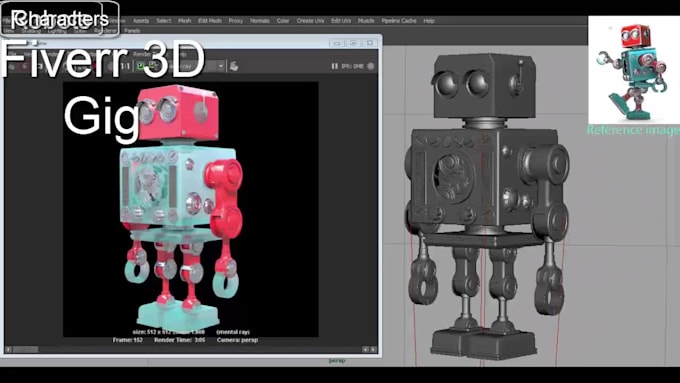
Task: Open the Proxy menu
Action: click(236, 21)
